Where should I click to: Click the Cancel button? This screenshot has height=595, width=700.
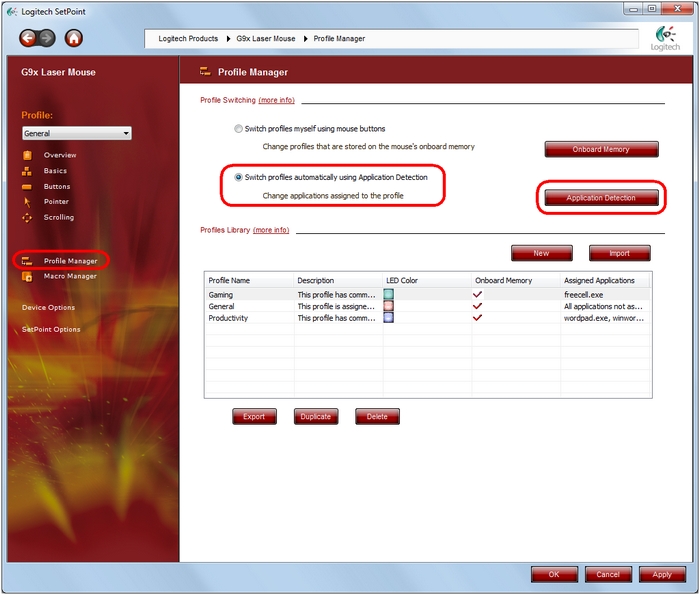(x=608, y=574)
